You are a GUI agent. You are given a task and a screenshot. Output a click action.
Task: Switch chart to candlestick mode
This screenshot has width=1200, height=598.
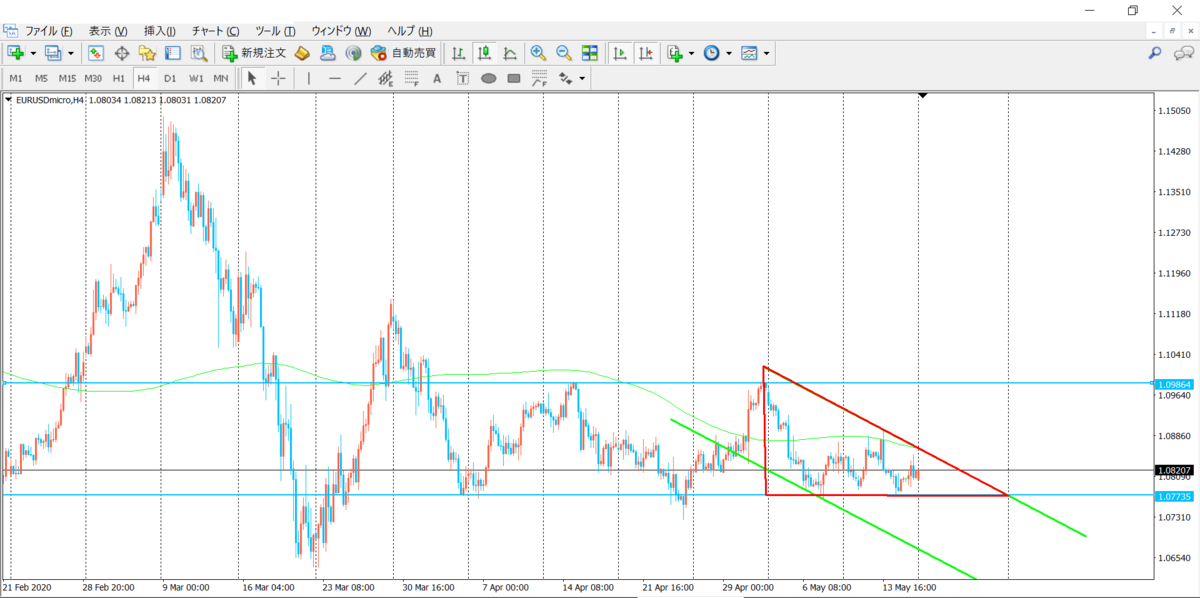click(484, 53)
